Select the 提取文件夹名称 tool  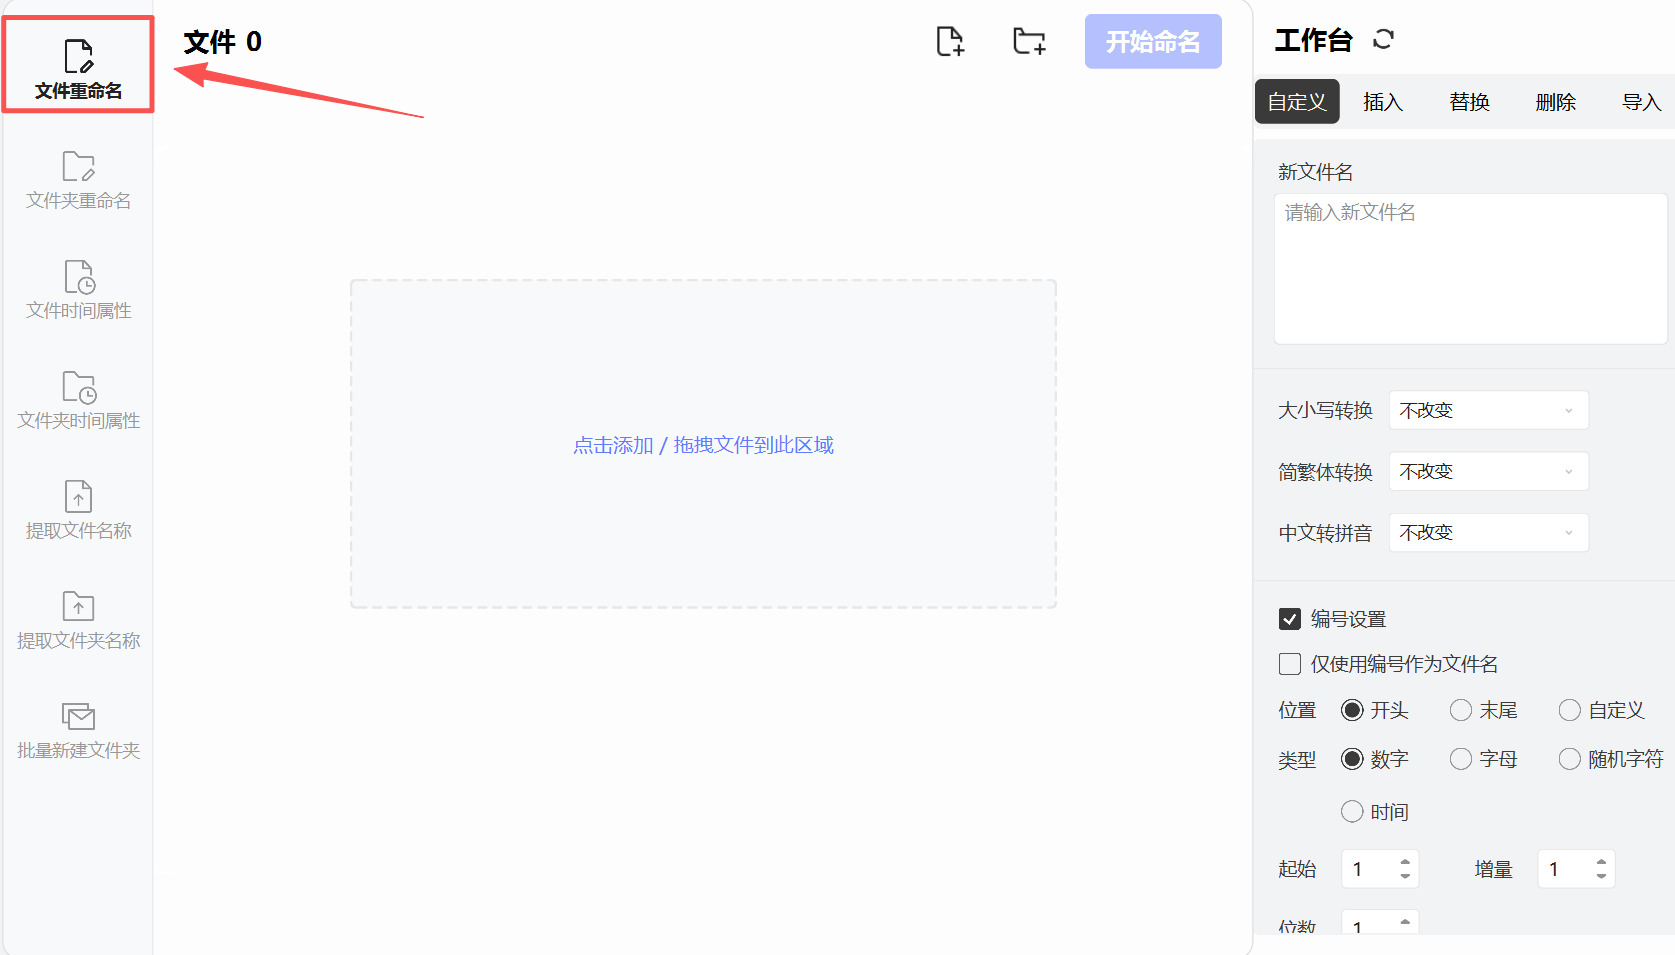tap(78, 620)
